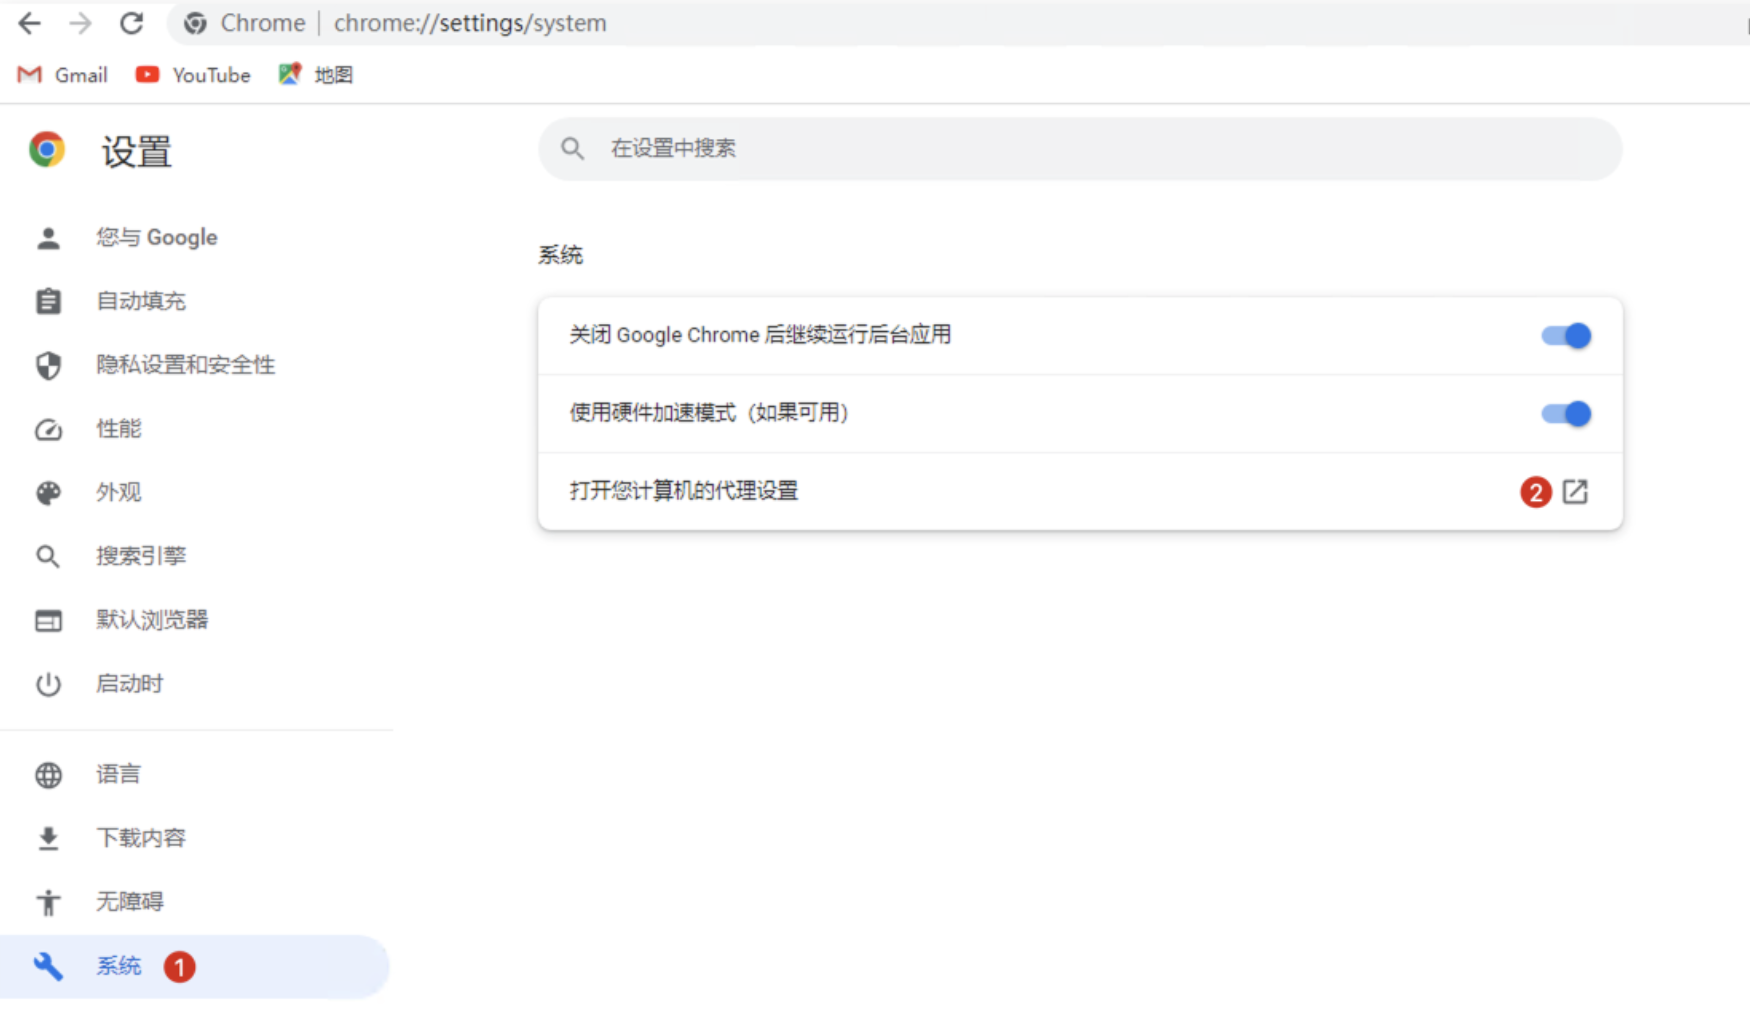Screen dimensions: 1750x1010
Task: Open 隐私设置和安全性 section
Action: [185, 365]
